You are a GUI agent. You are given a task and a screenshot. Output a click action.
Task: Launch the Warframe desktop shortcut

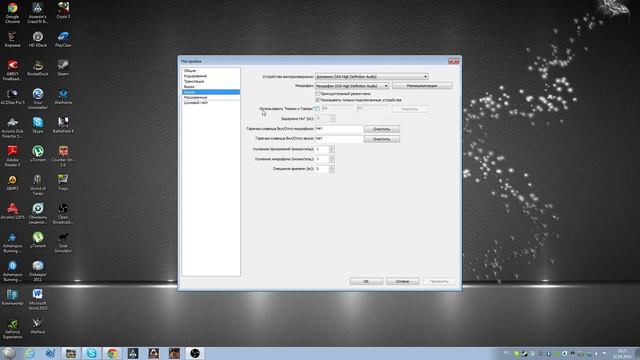click(63, 97)
